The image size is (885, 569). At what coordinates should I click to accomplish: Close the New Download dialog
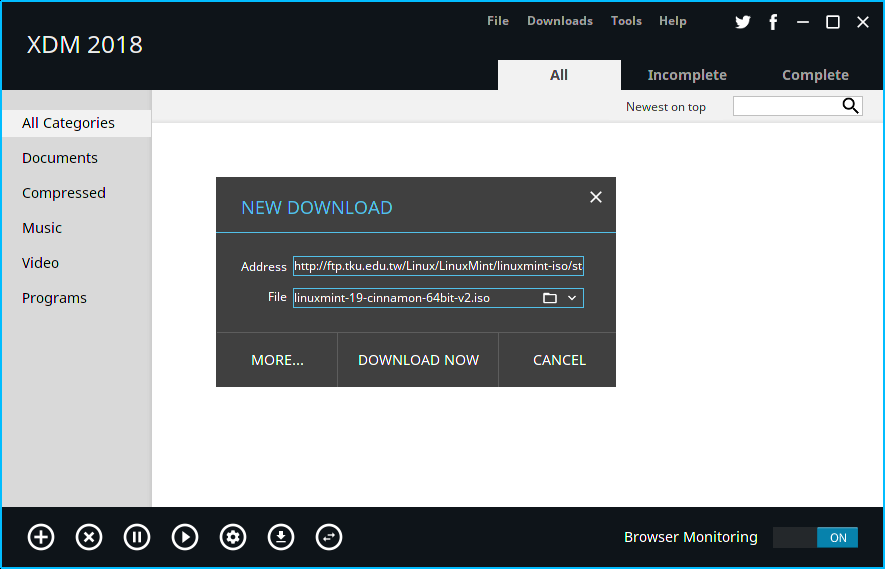595,197
